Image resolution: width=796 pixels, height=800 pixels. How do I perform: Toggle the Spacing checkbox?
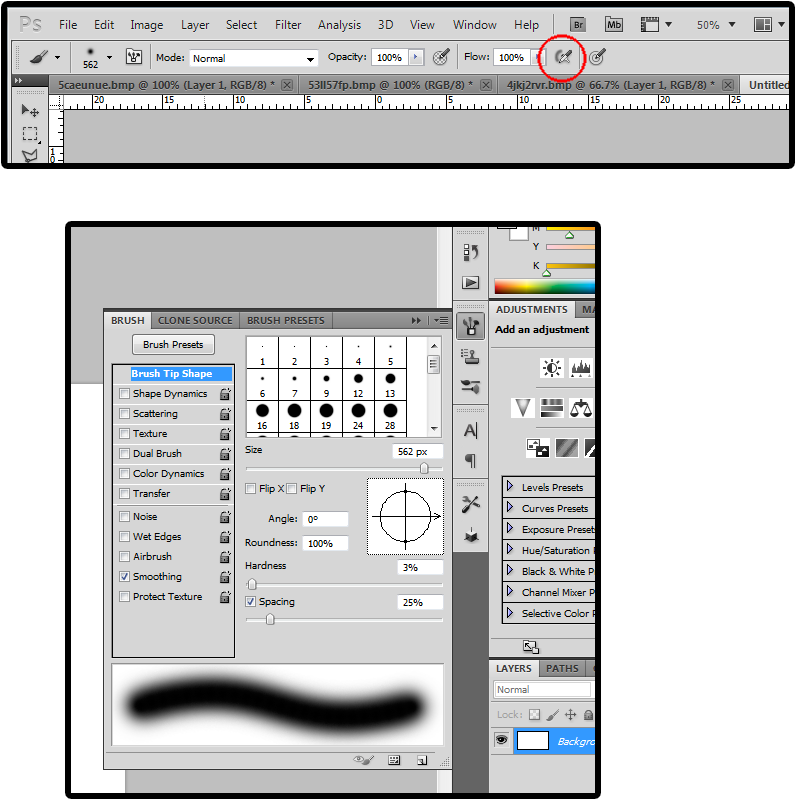[x=251, y=602]
